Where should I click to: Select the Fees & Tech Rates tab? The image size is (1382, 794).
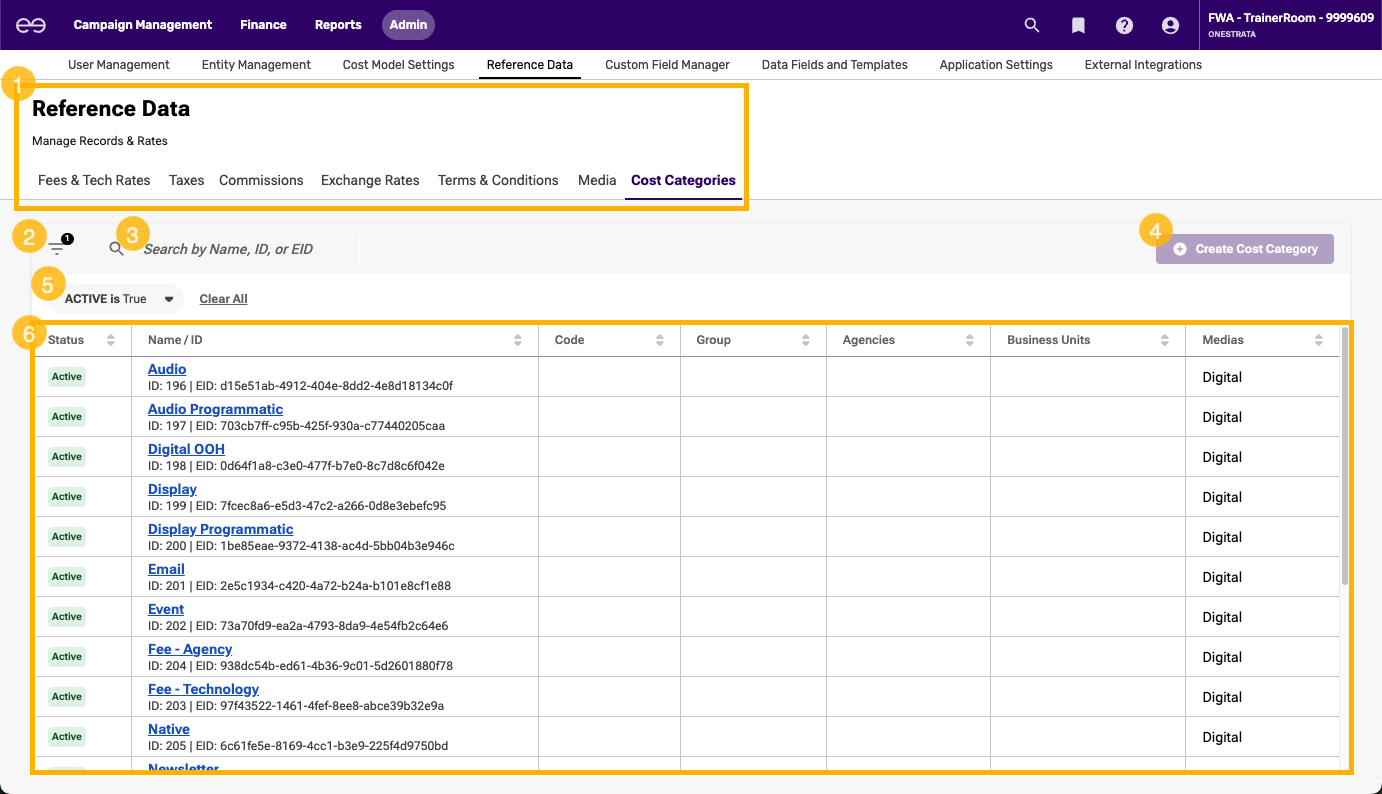coord(94,181)
